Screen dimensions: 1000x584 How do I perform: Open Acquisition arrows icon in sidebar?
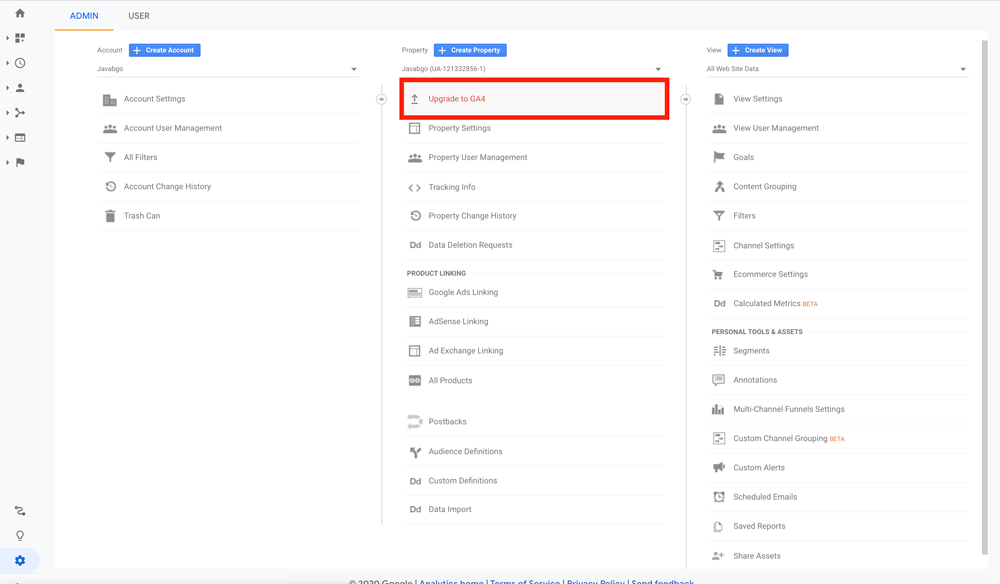pos(20,113)
